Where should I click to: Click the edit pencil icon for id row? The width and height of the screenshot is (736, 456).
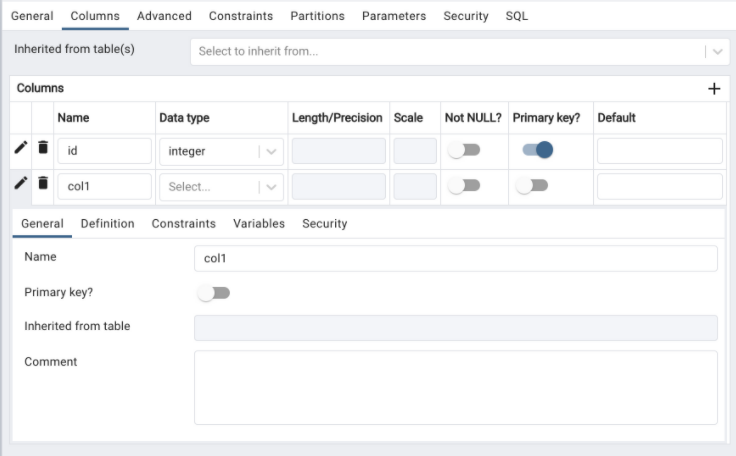(21, 148)
